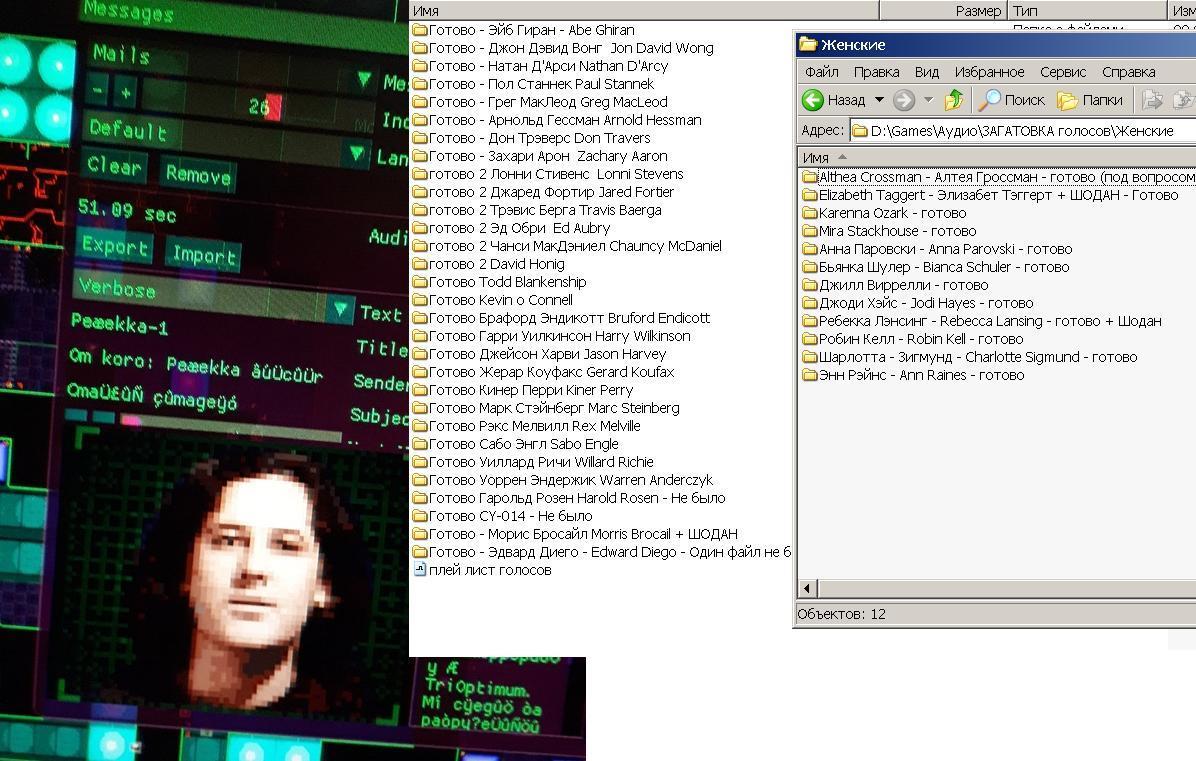Click folder icon of Эдвард Диего row
This screenshot has width=1196, height=761.
coord(420,552)
